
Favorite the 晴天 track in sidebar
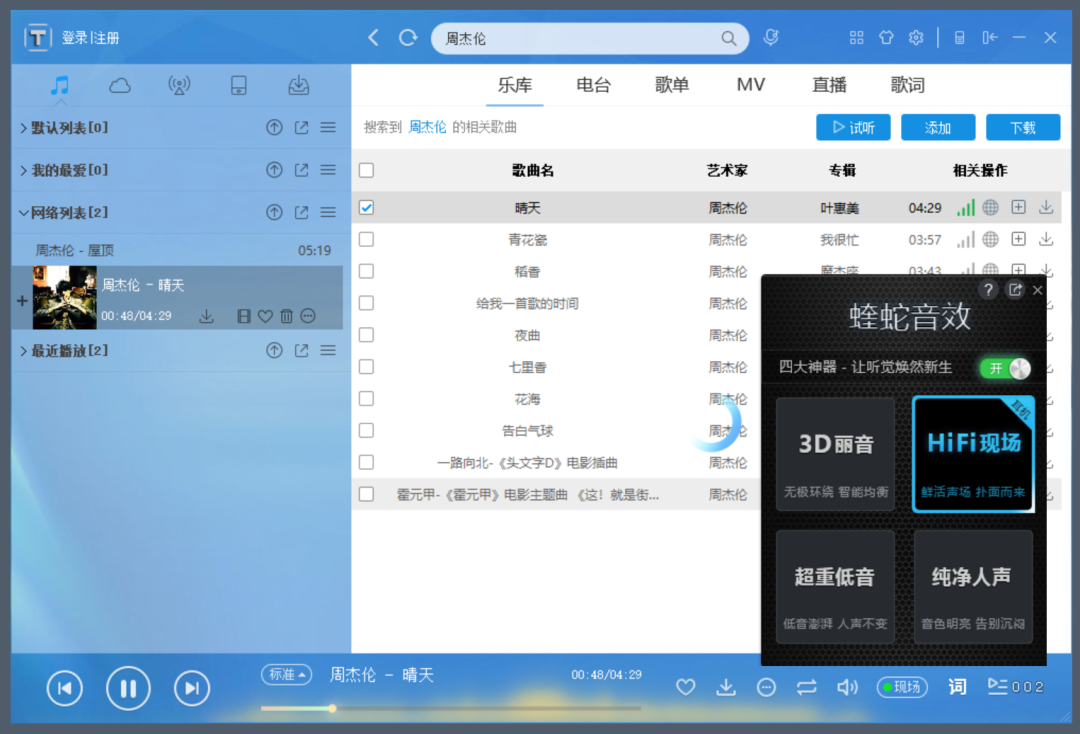tap(265, 316)
